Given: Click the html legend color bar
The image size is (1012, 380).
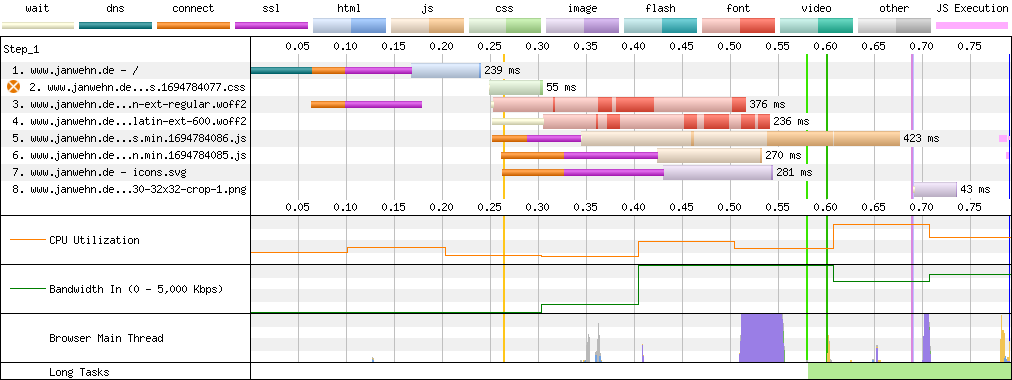Looking at the screenshot, I should pyautogui.click(x=349, y=26).
